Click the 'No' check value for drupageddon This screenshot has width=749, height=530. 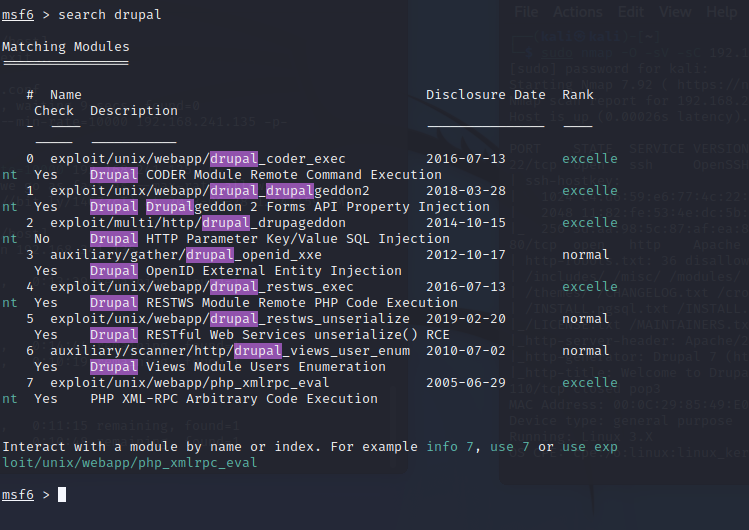pyautogui.click(x=42, y=239)
